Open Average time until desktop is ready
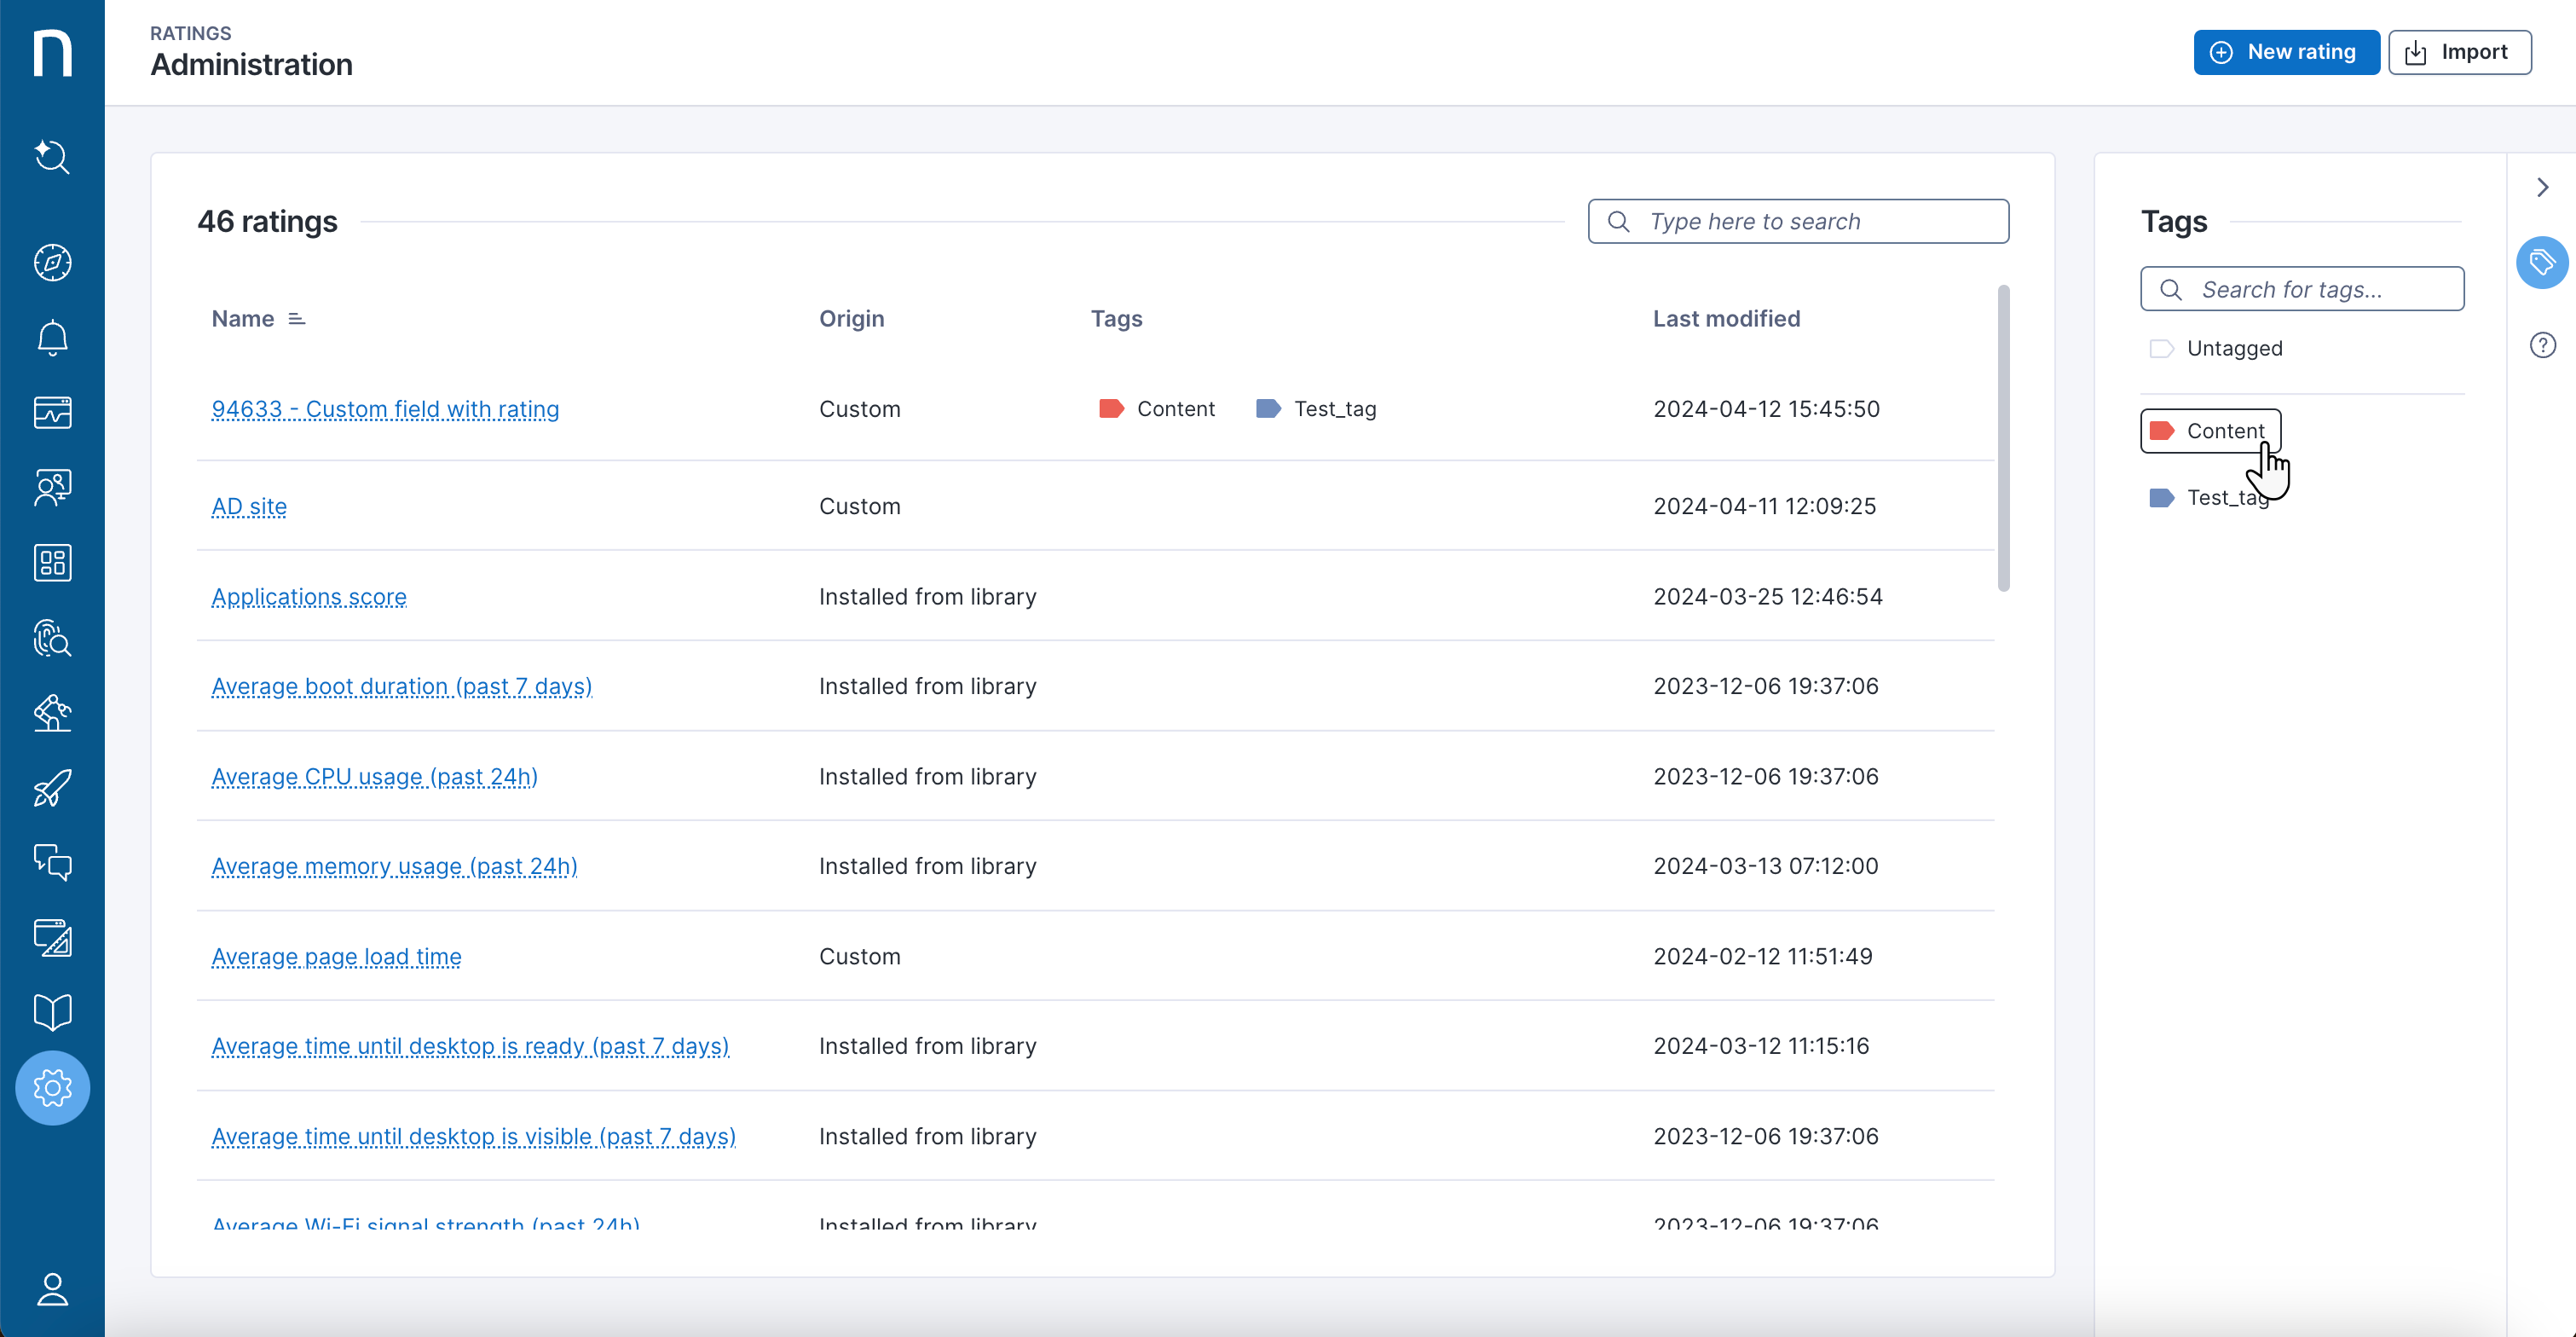This screenshot has height=1337, width=2576. pyautogui.click(x=470, y=1046)
